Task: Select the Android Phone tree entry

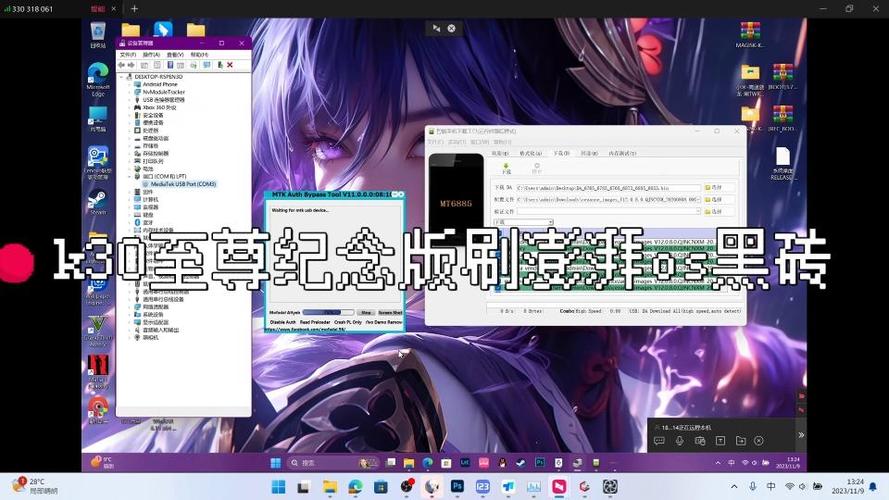Action: [160, 84]
